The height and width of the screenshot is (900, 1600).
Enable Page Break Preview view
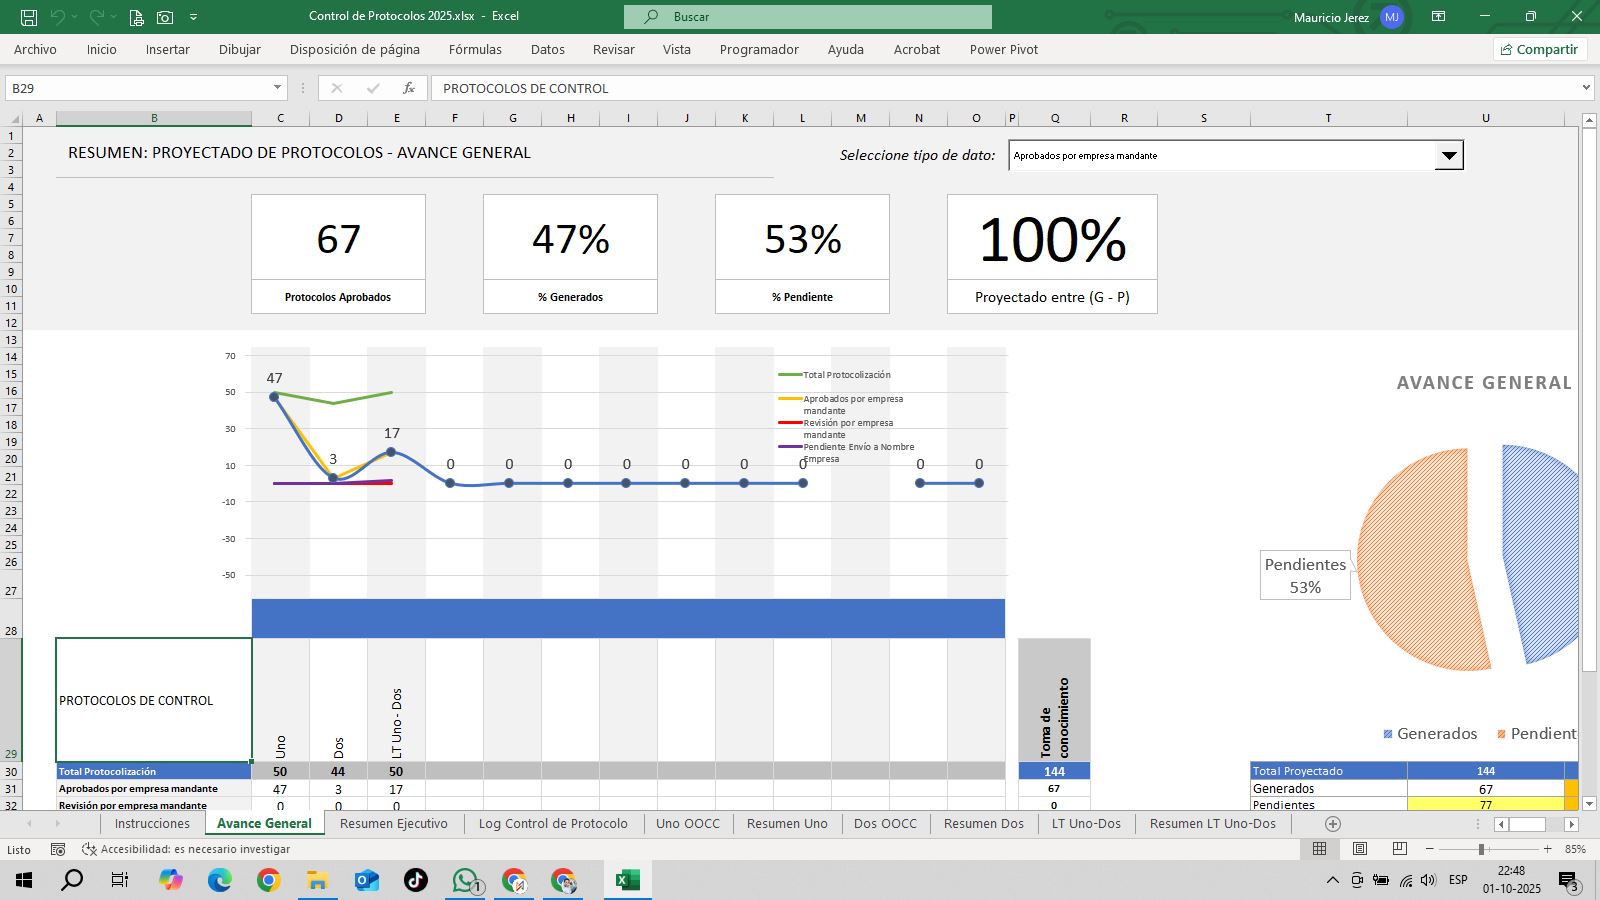coord(1399,849)
